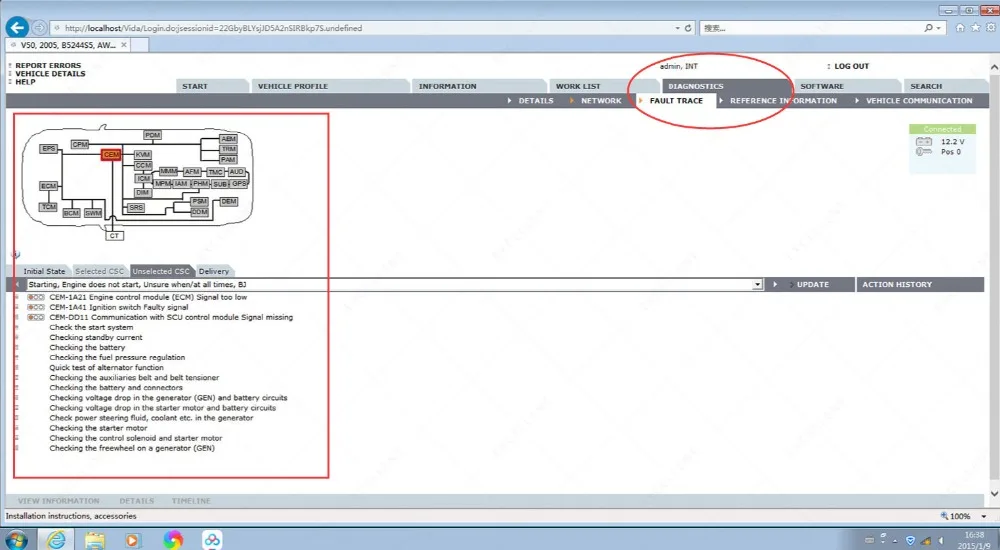Select the CT connector node below car

[x=114, y=235]
